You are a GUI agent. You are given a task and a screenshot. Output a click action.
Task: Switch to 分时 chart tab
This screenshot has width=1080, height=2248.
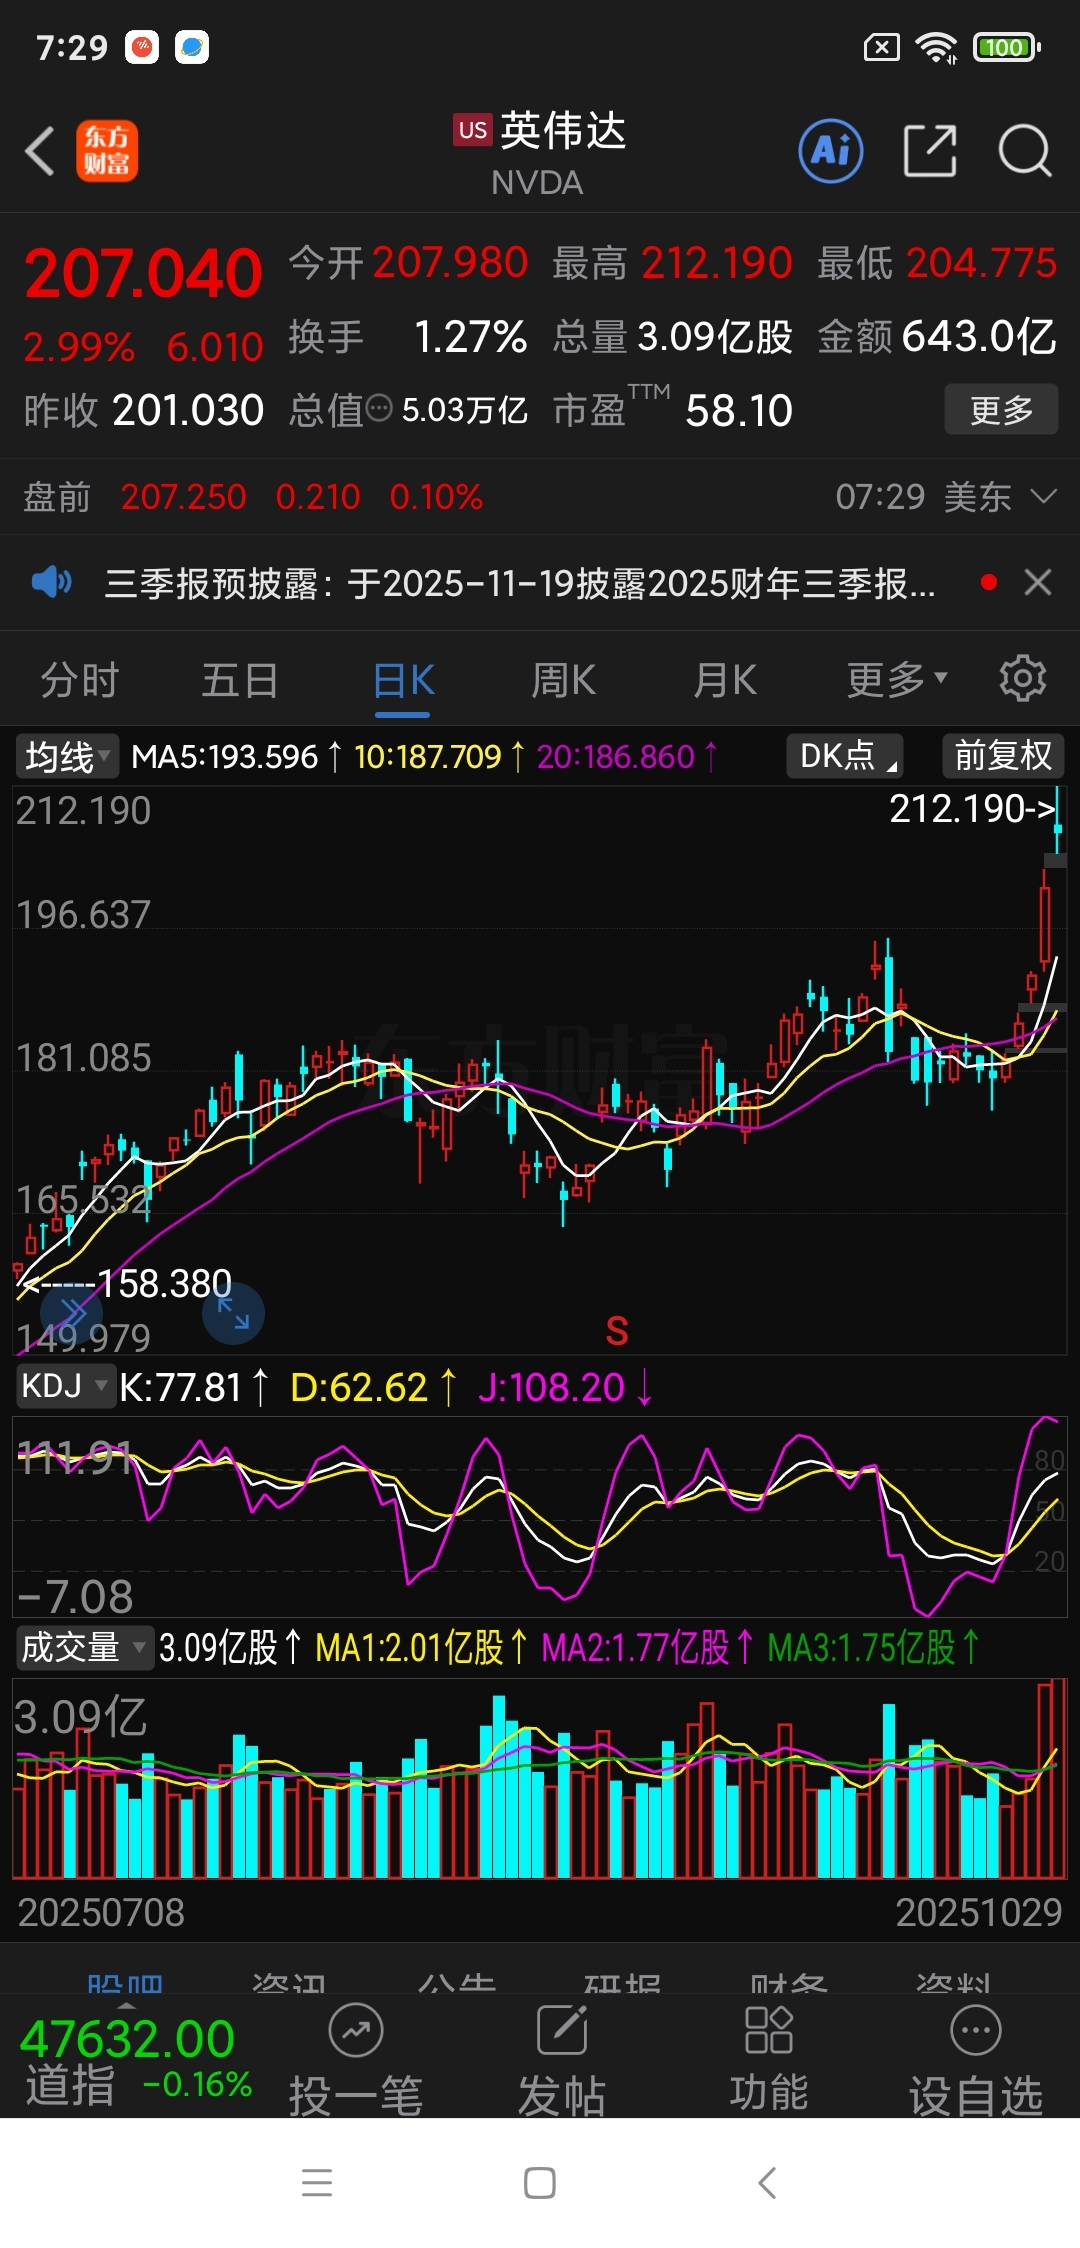(80, 680)
